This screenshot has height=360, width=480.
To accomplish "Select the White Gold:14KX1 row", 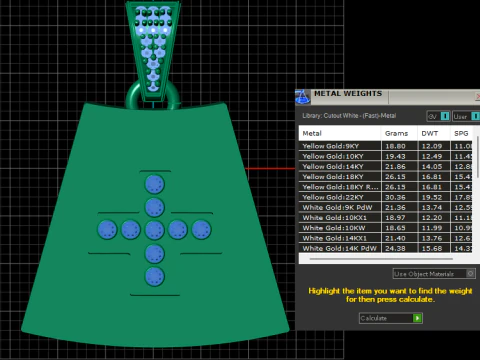I will click(385, 238).
